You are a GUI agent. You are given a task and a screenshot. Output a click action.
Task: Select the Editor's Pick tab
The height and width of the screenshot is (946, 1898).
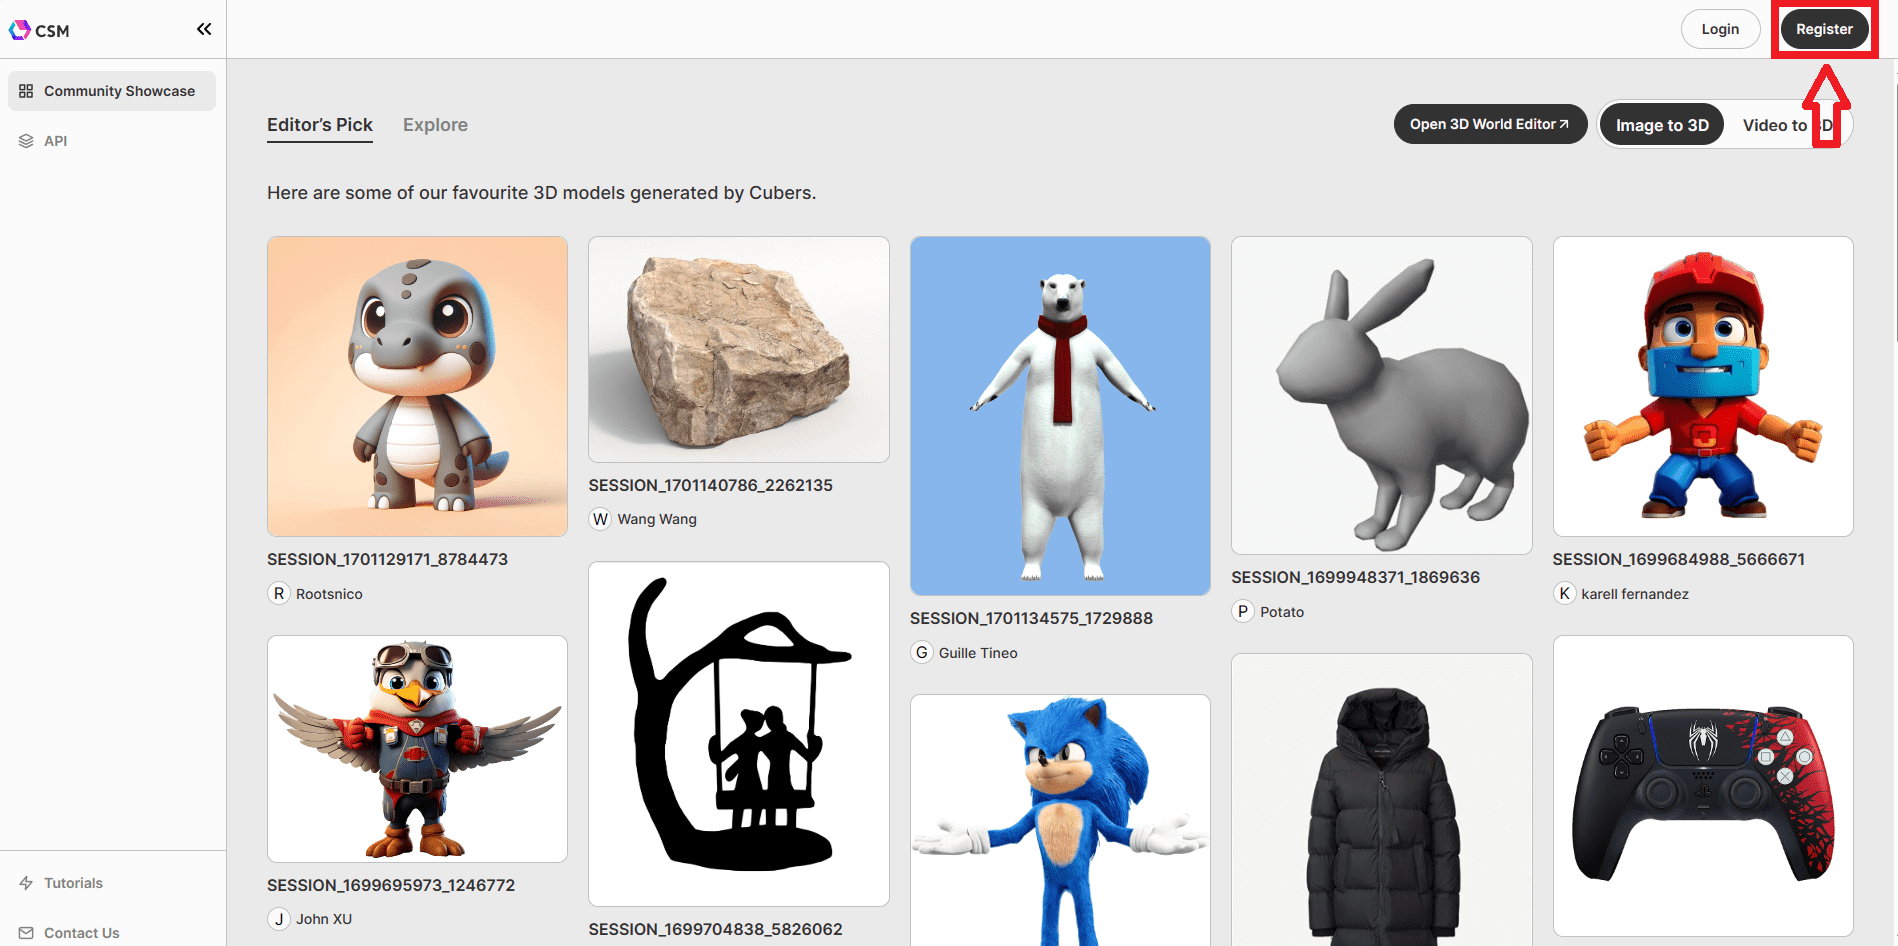319,125
